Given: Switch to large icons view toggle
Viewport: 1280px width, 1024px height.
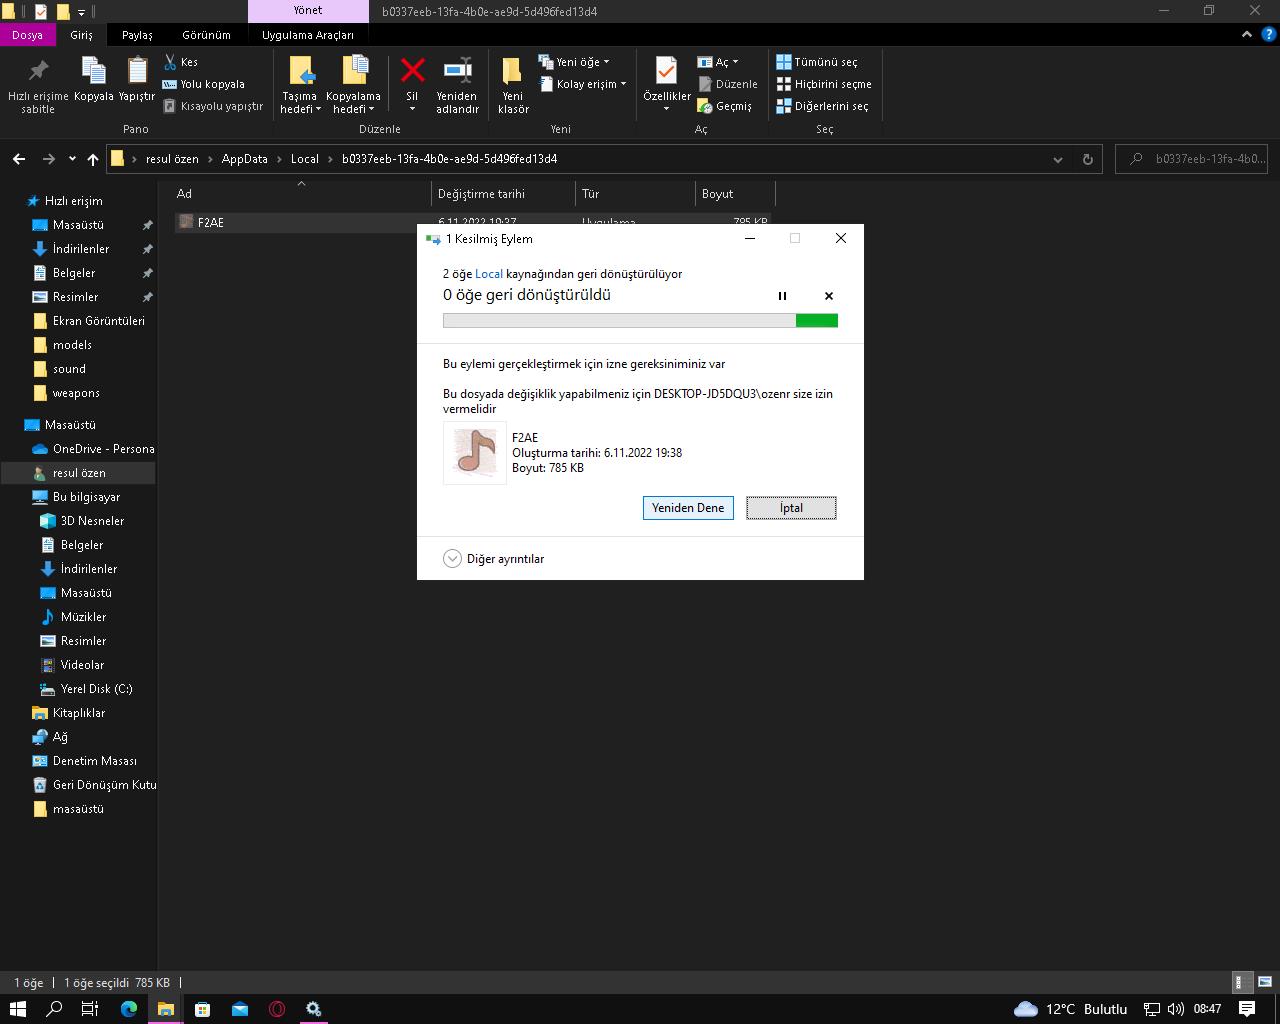Looking at the screenshot, I should point(1264,982).
